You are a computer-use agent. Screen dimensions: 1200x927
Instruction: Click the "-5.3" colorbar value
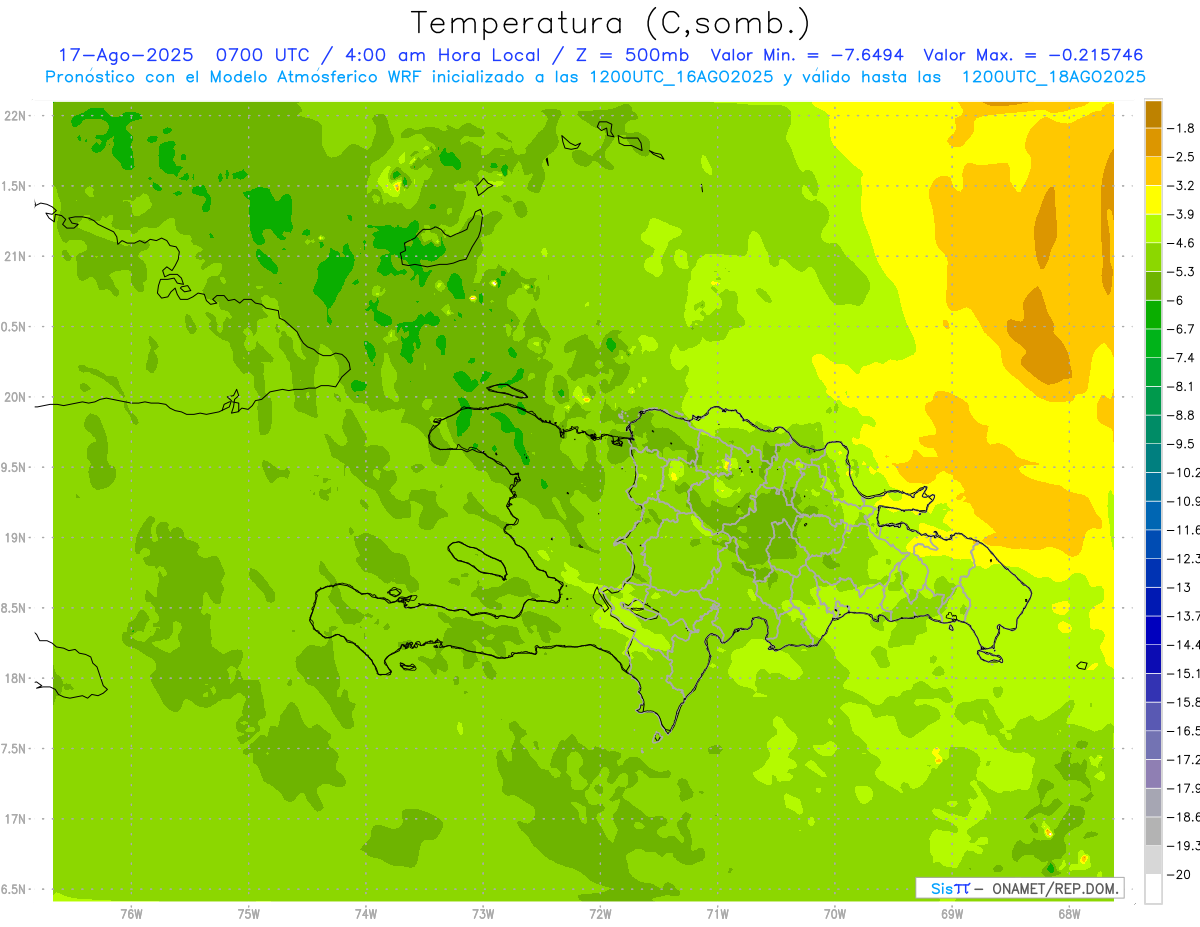pyautogui.click(x=1182, y=271)
